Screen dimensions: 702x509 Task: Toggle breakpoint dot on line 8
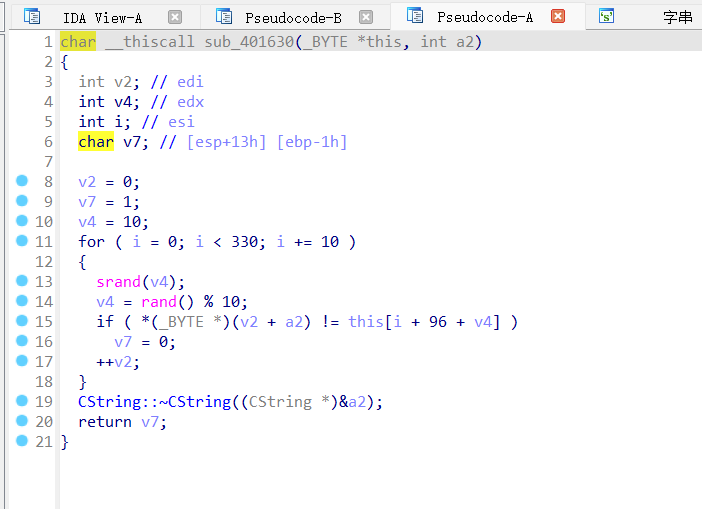22,180
